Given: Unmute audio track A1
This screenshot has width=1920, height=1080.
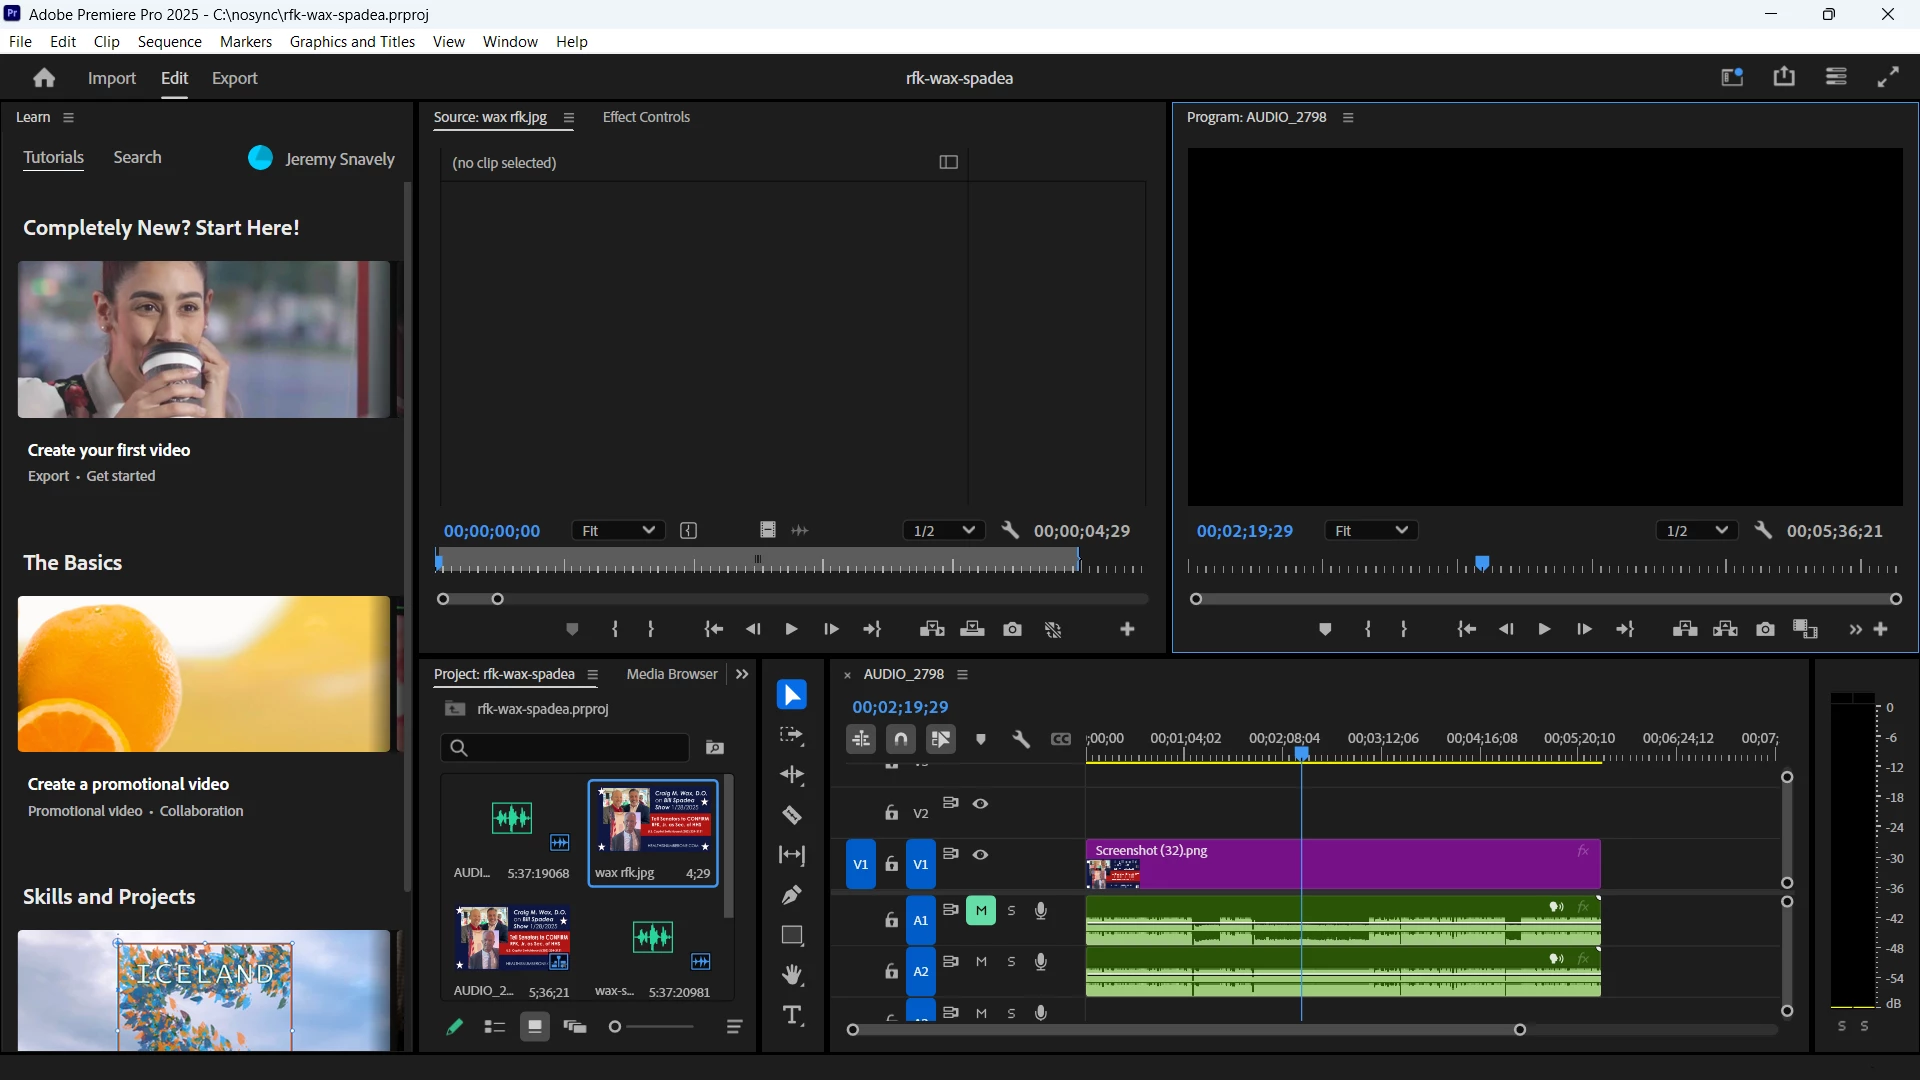Looking at the screenshot, I should pyautogui.click(x=981, y=911).
